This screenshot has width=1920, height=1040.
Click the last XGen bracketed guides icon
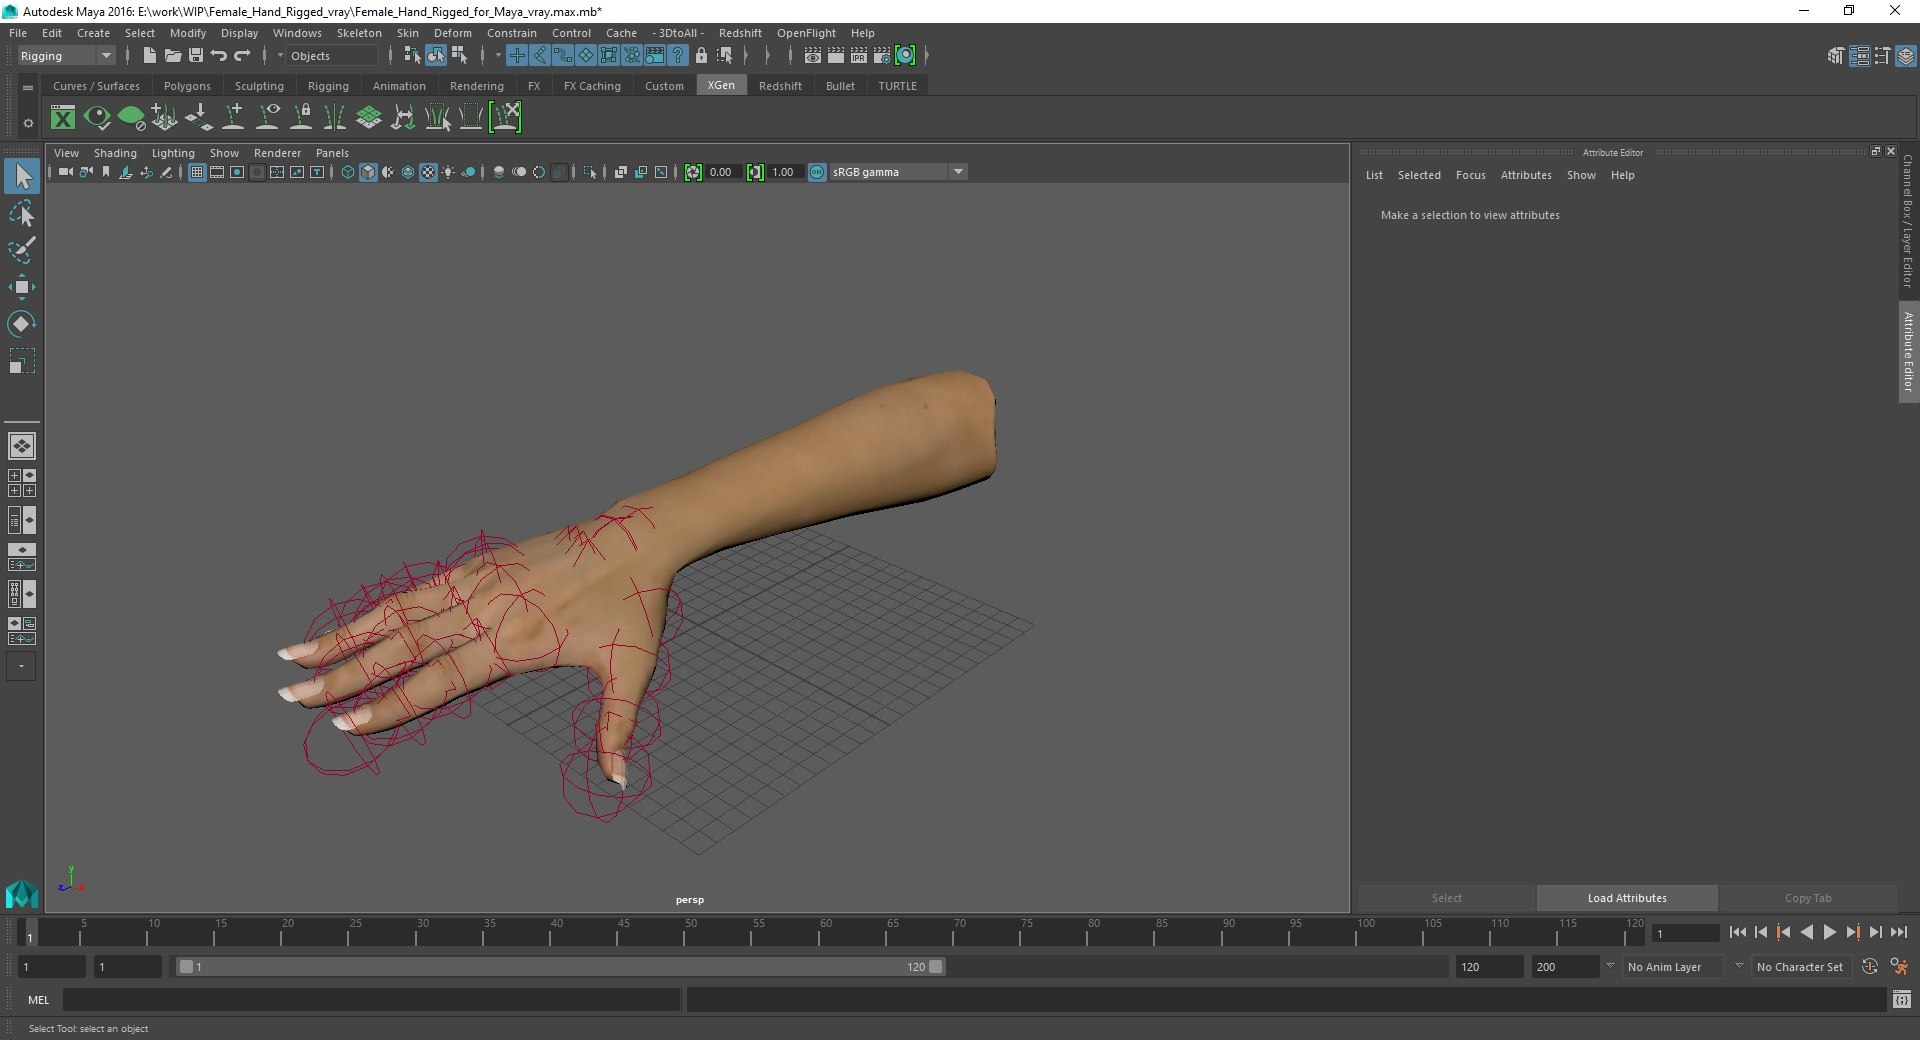[506, 118]
